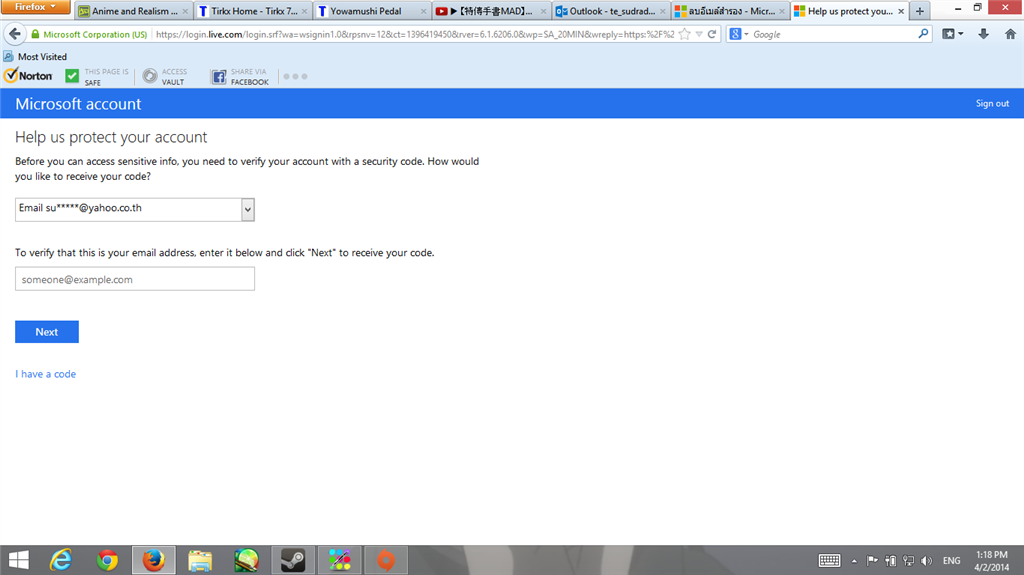Viewport: 1024px width, 575px height.
Task: Open the Most Visited bookmarks folder
Action: coord(35,57)
